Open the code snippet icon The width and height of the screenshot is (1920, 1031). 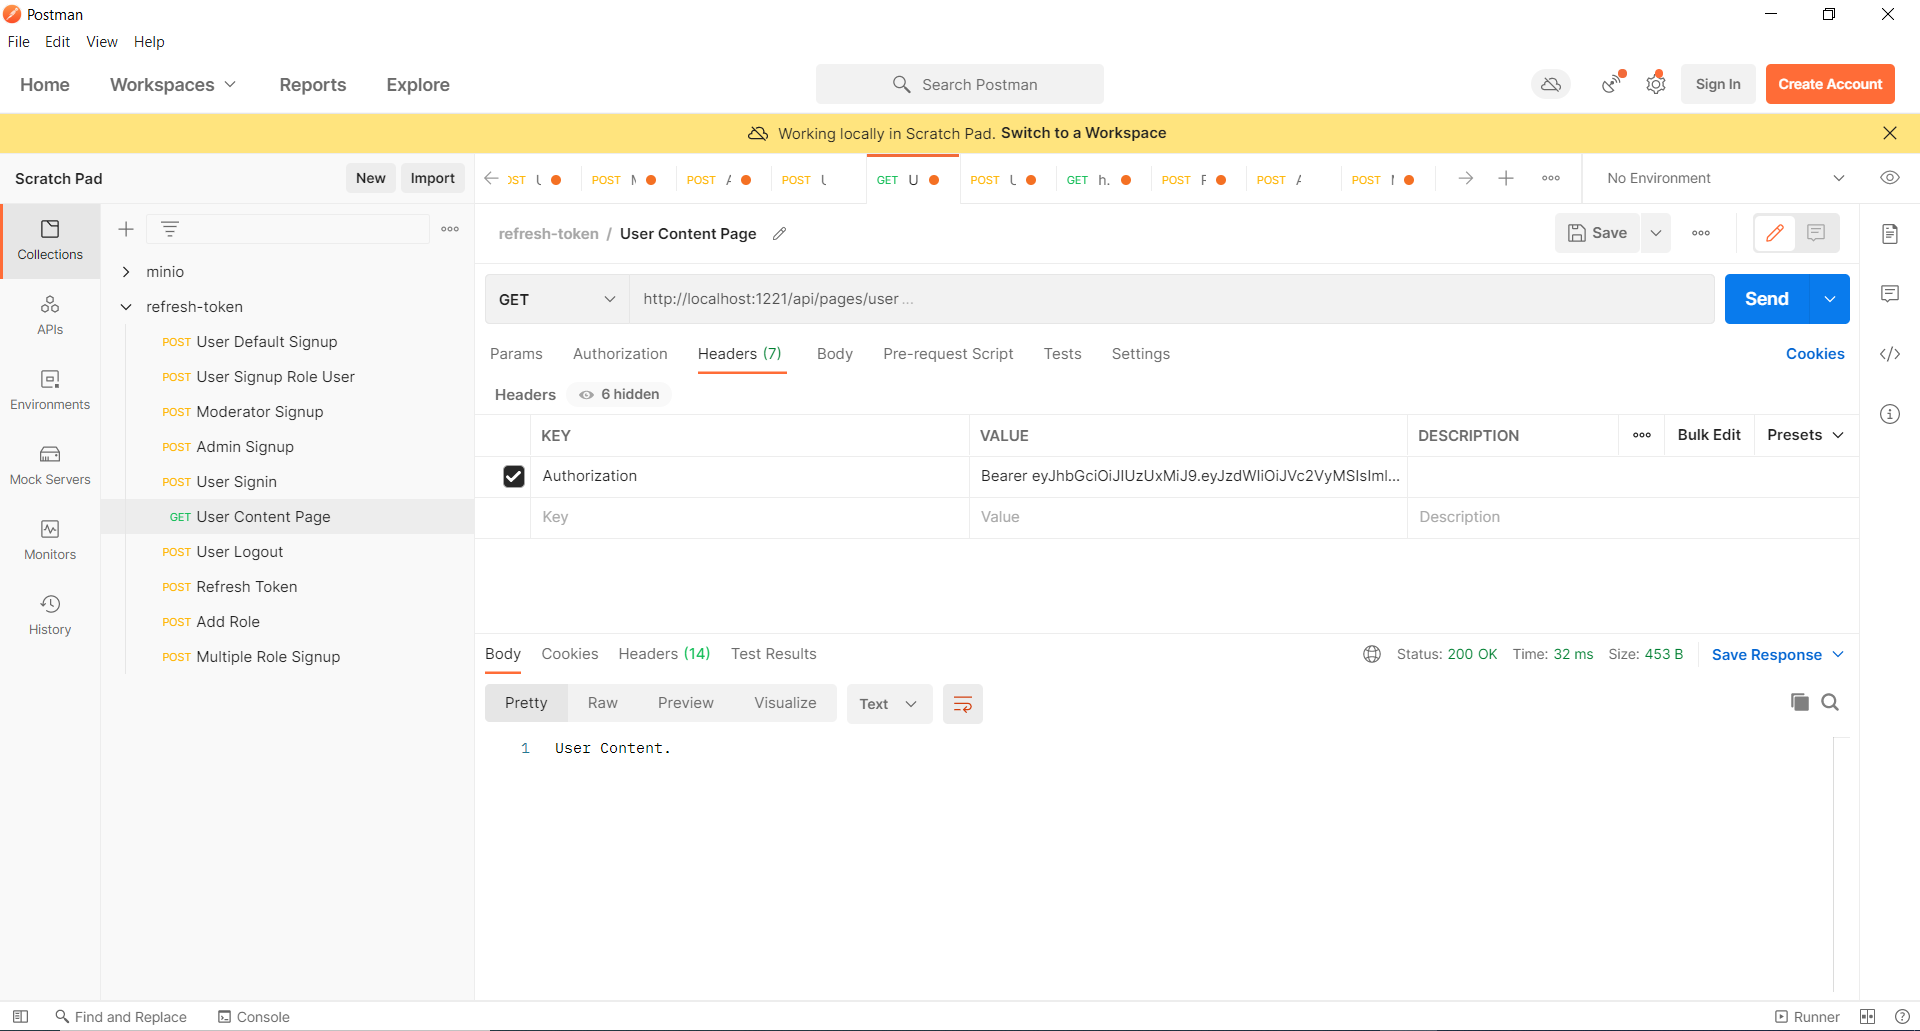(1890, 354)
